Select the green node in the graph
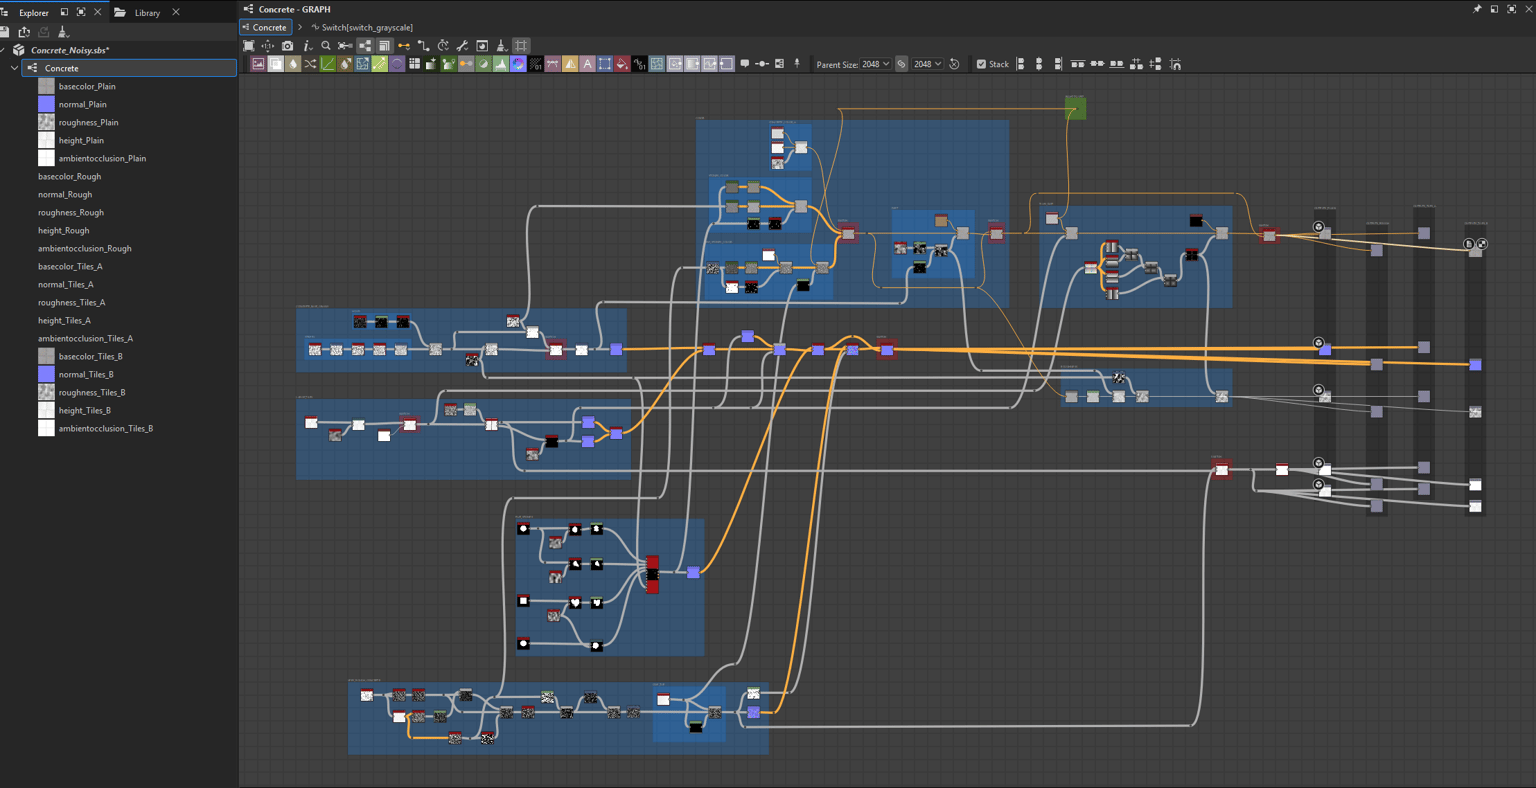This screenshot has height=788, width=1536. coord(1076,108)
